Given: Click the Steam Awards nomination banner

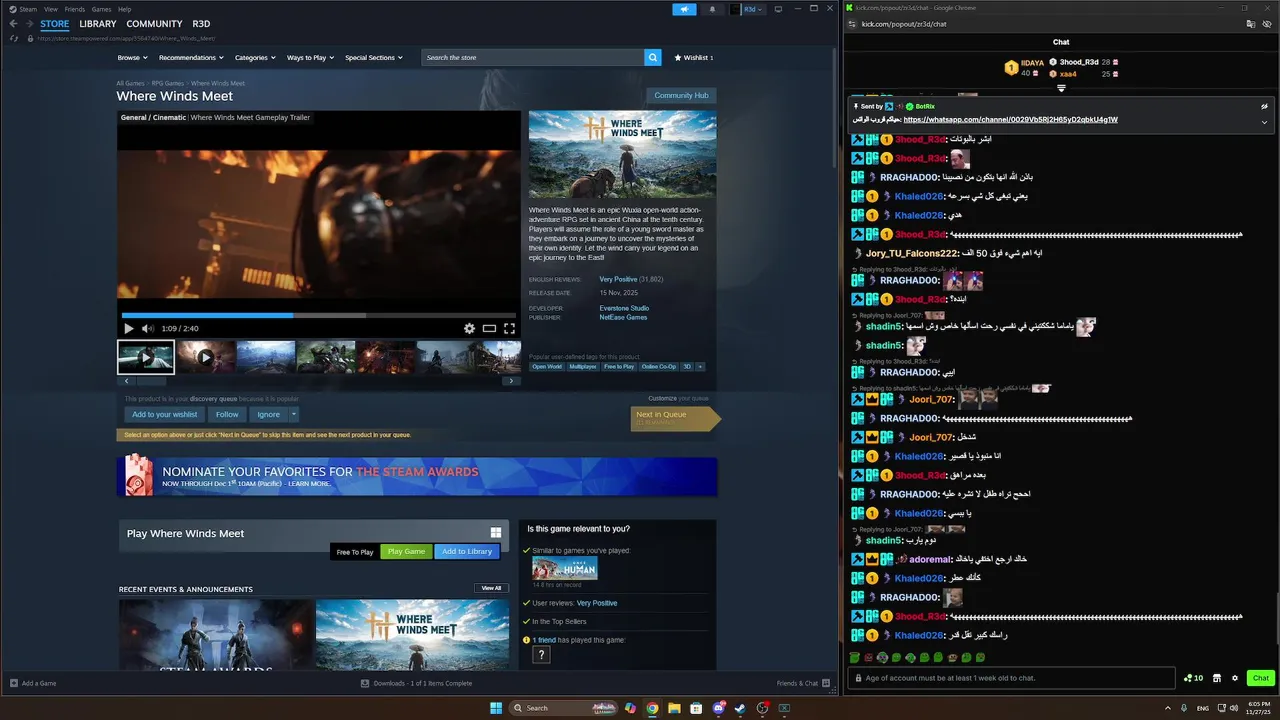Looking at the screenshot, I should [417, 477].
